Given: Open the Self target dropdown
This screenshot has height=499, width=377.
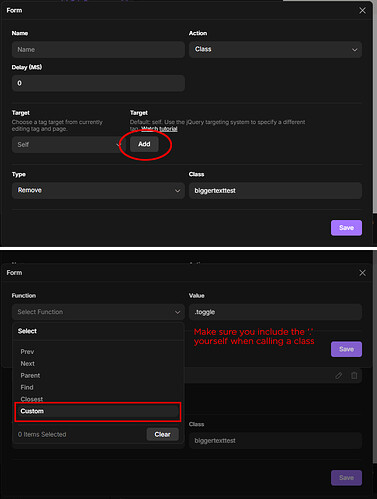Looking at the screenshot, I should (67, 145).
